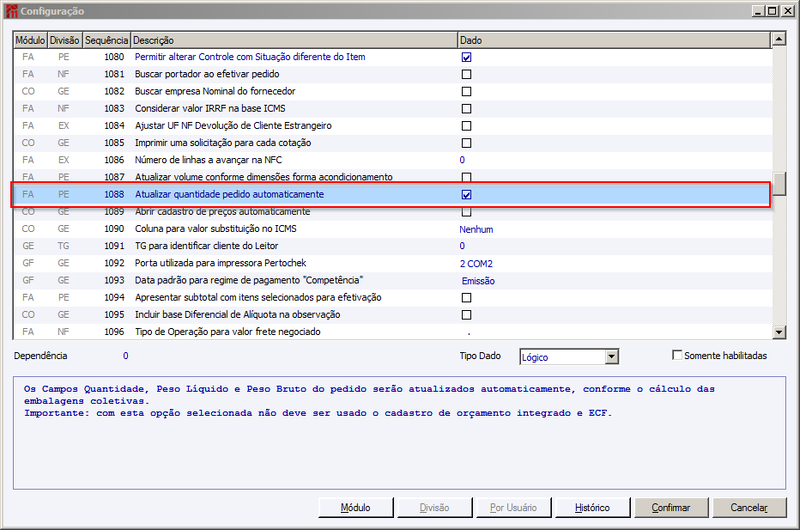Enable 'Incluir base Diferencial de Alíquota' checkbox
This screenshot has width=800, height=530.
466,315
